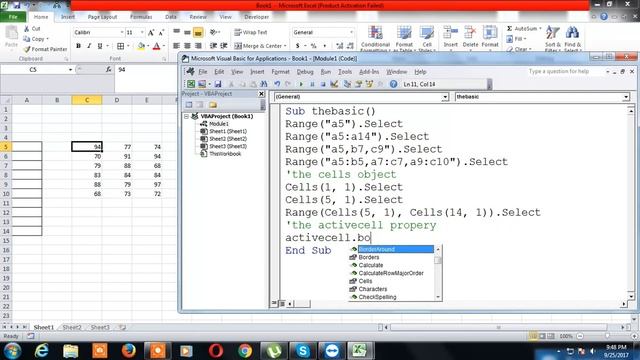Open Properties Window icon in VBA toolbar

358,84
